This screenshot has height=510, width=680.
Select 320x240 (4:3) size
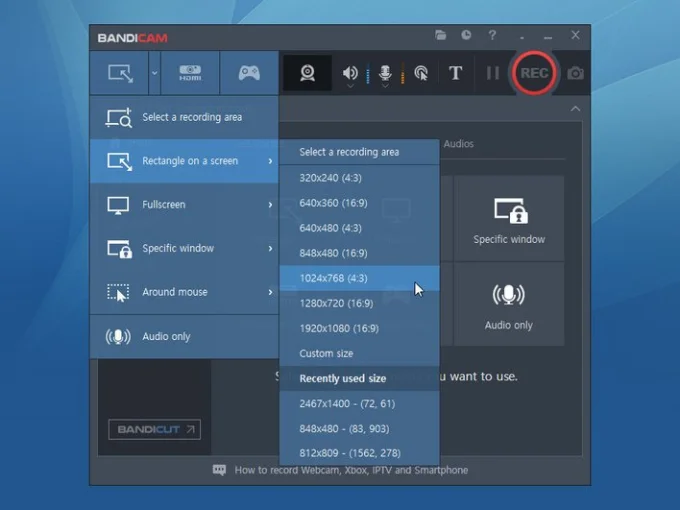click(360, 178)
